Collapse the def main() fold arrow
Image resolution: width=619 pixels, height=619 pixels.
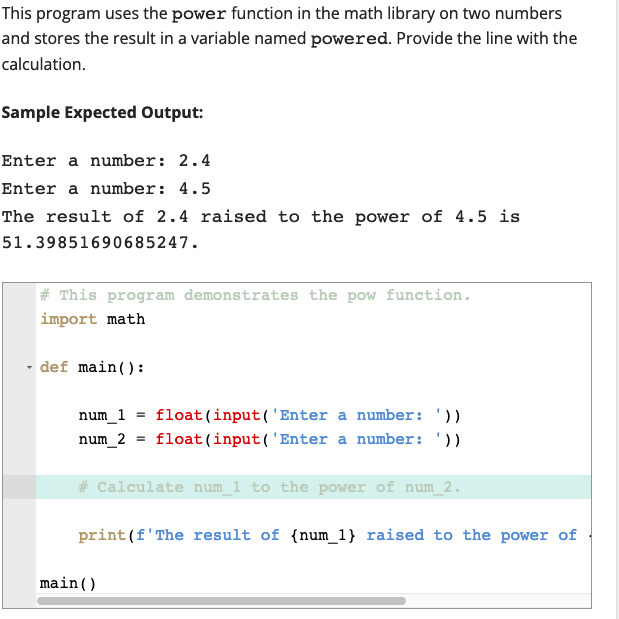pos(29,368)
